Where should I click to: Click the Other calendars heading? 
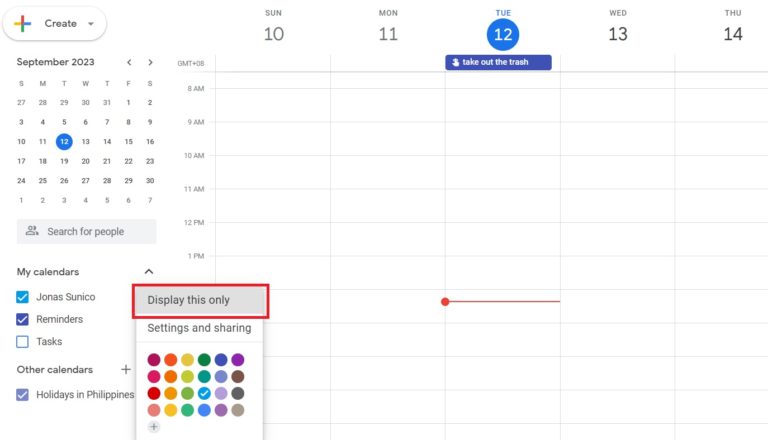point(55,369)
